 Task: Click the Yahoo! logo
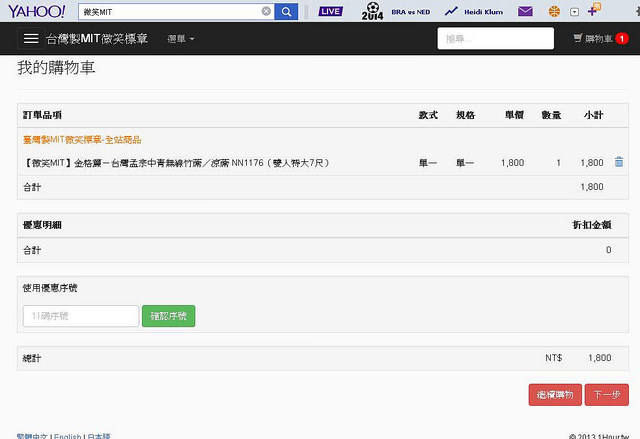click(36, 11)
